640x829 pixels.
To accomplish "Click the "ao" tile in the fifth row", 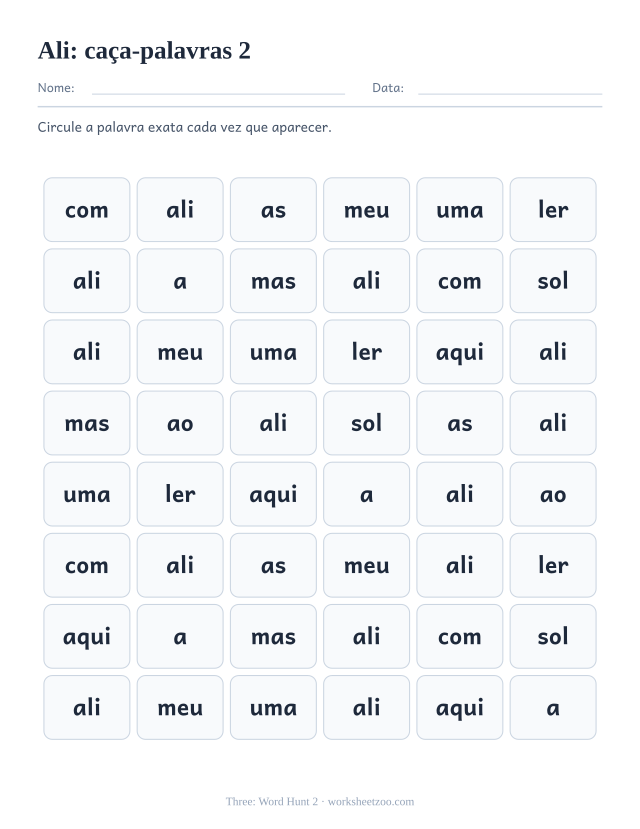I will pyautogui.click(x=553, y=494).
